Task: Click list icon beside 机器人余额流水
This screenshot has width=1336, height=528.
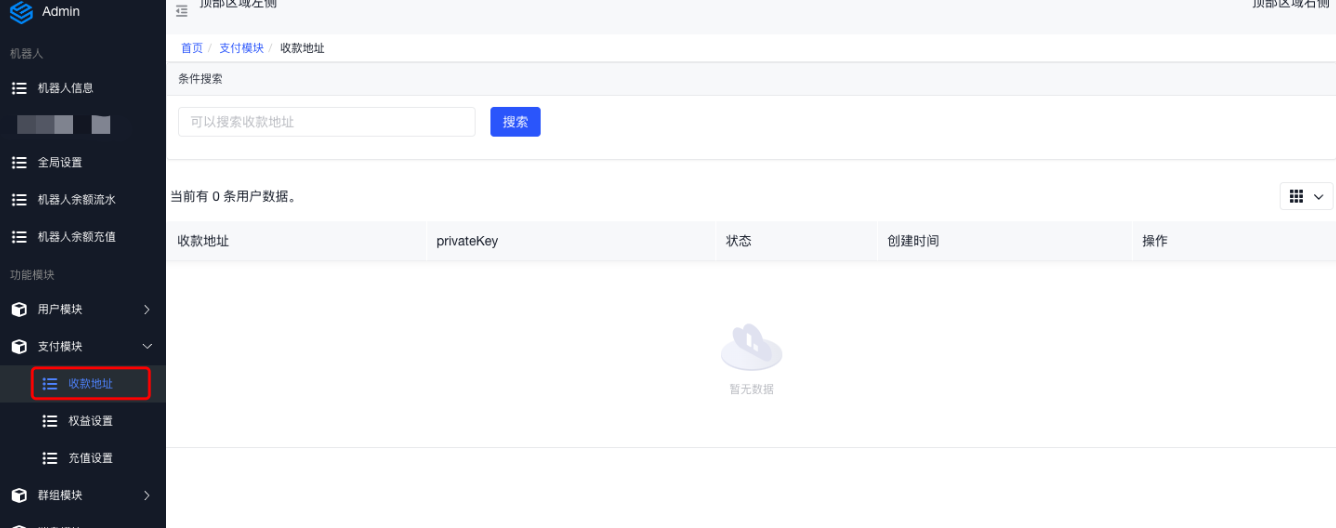Action: [x=19, y=199]
